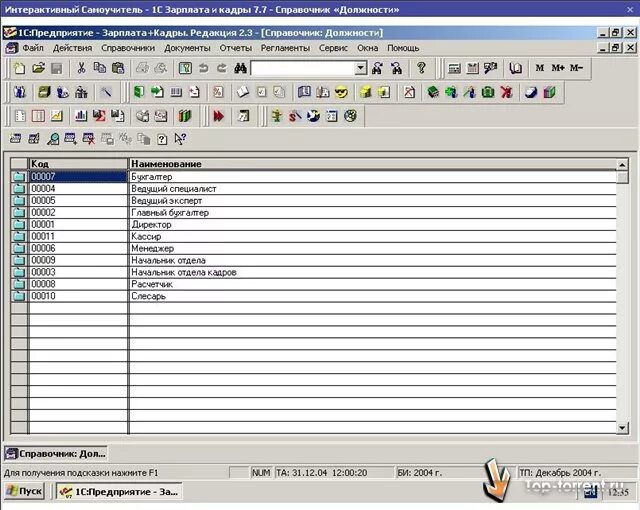The width and height of the screenshot is (640, 510).
Task: Click the red X person icon
Action: [x=506, y=92]
